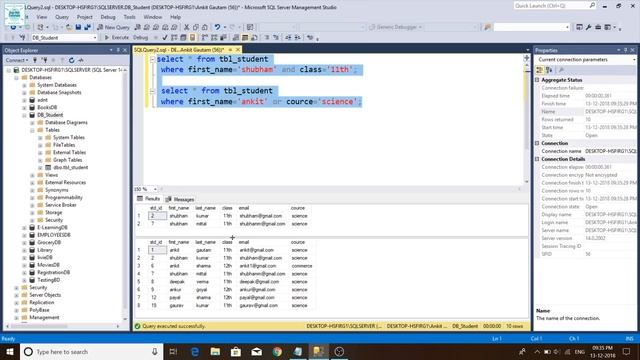
Task: Click the Quick Launch search field
Action: [x=555, y=6]
